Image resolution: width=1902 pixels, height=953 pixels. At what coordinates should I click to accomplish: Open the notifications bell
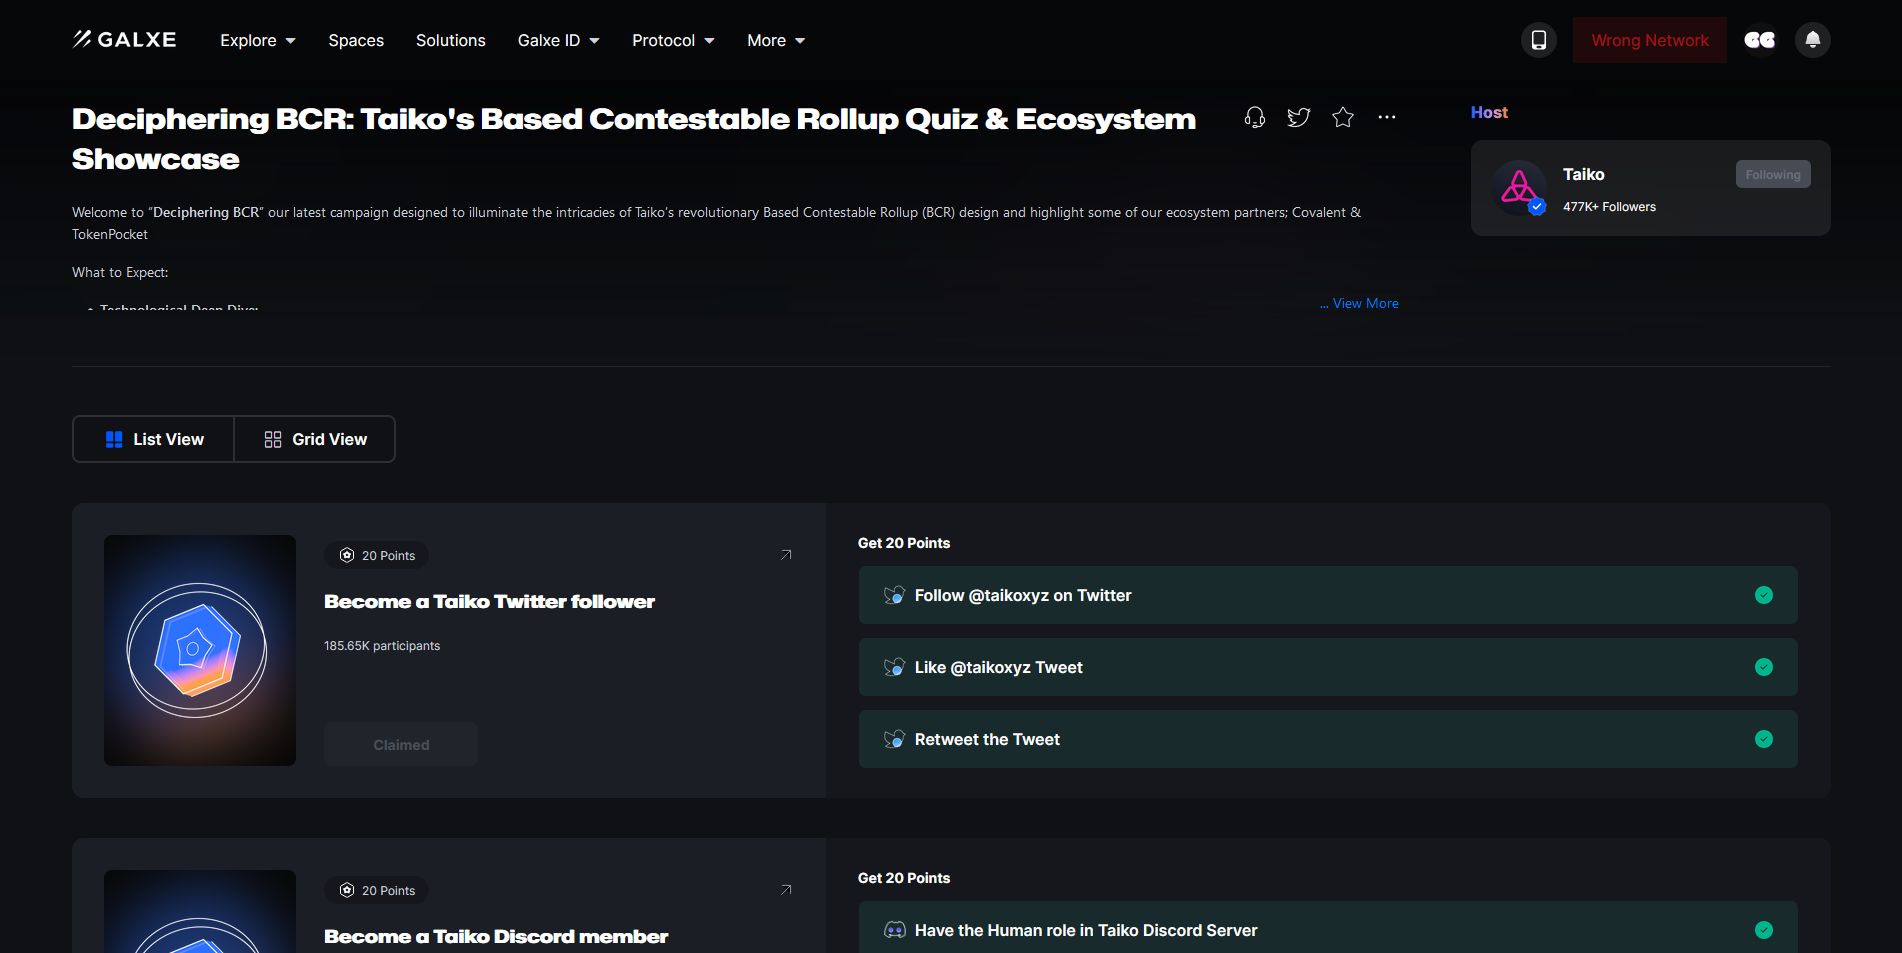[1812, 40]
